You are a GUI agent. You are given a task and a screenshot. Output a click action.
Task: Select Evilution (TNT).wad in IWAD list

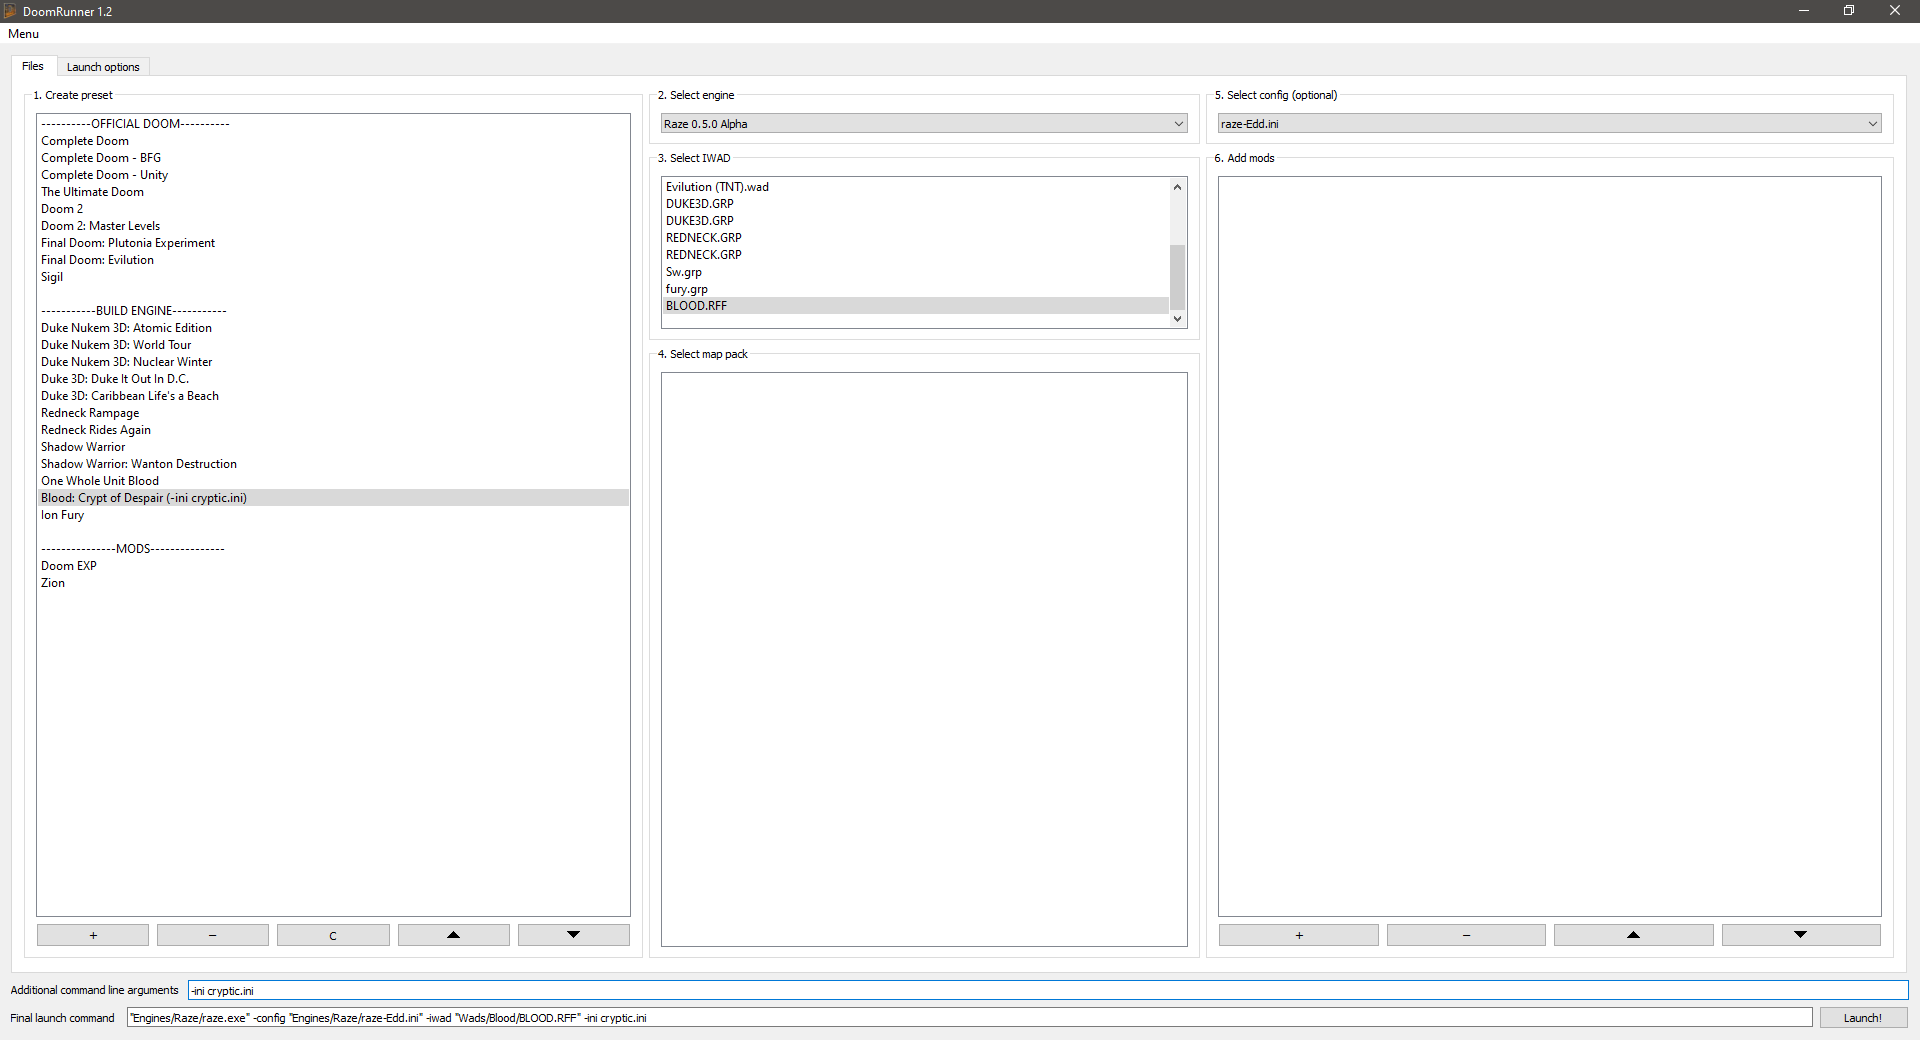click(x=915, y=187)
